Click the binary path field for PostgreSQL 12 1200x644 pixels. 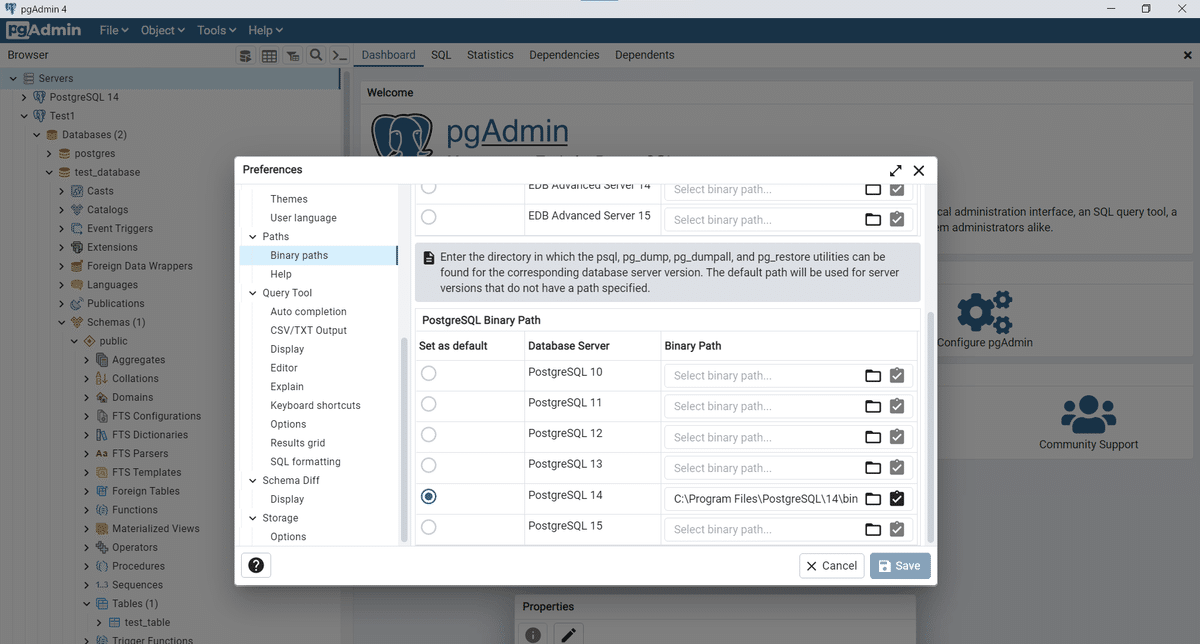(x=760, y=437)
